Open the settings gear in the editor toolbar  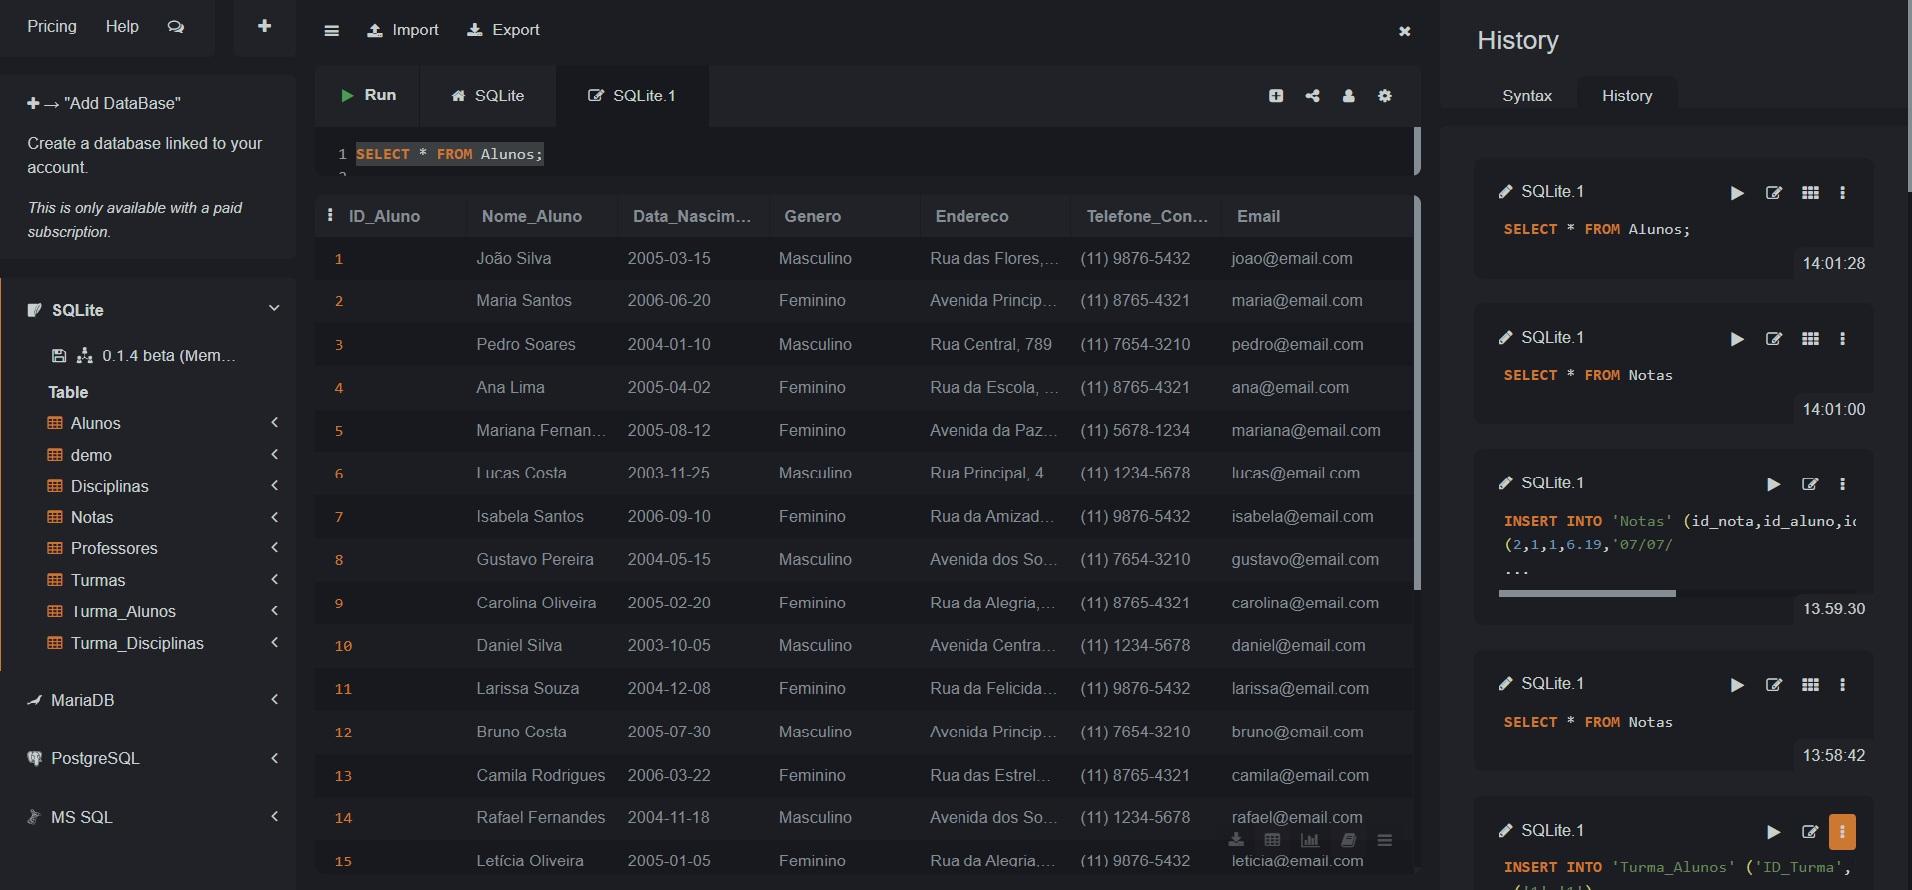1384,96
